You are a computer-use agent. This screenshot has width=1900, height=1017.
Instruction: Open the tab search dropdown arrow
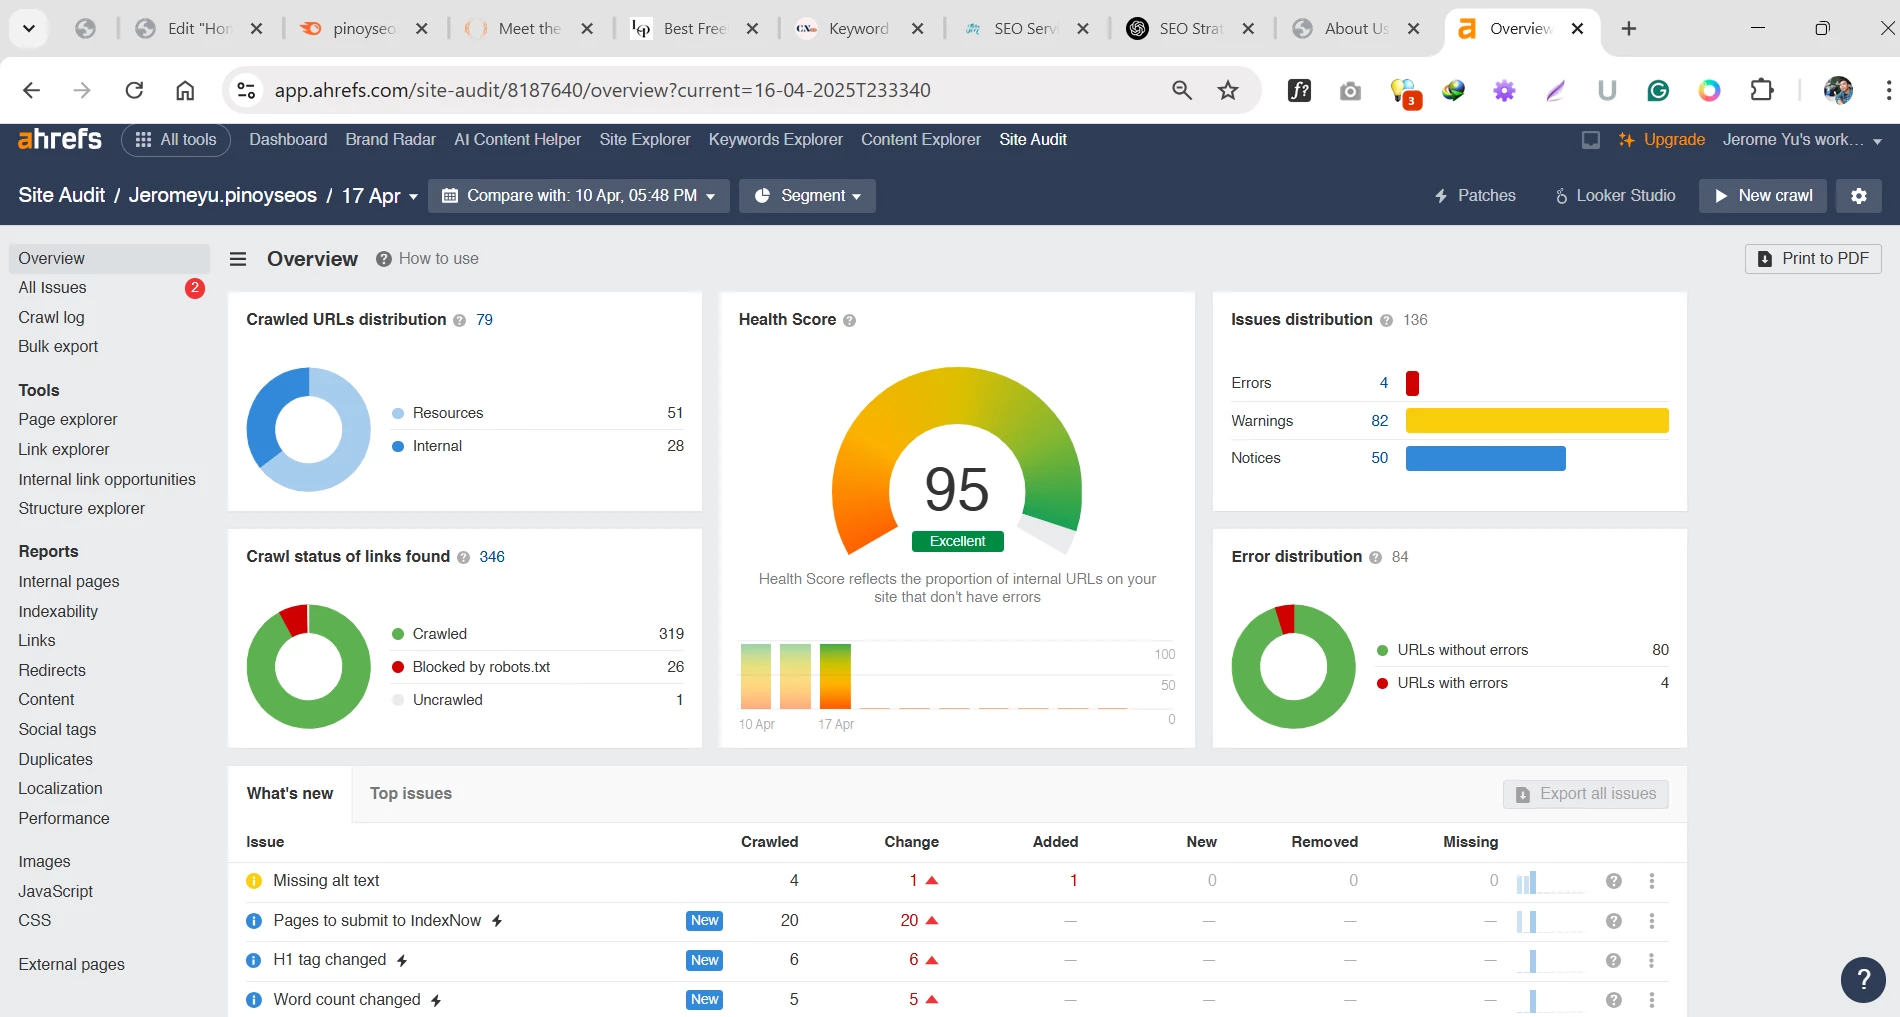[29, 29]
